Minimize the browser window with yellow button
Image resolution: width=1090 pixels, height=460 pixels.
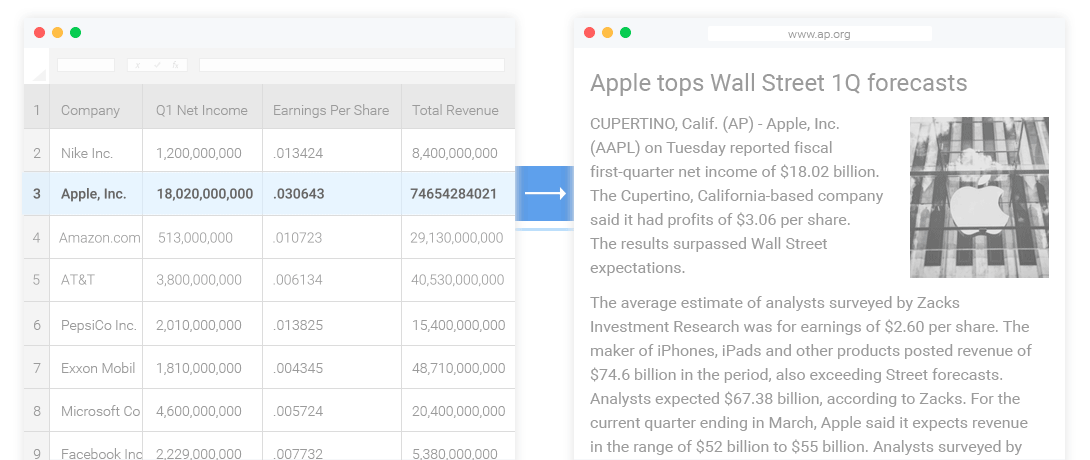(x=607, y=32)
